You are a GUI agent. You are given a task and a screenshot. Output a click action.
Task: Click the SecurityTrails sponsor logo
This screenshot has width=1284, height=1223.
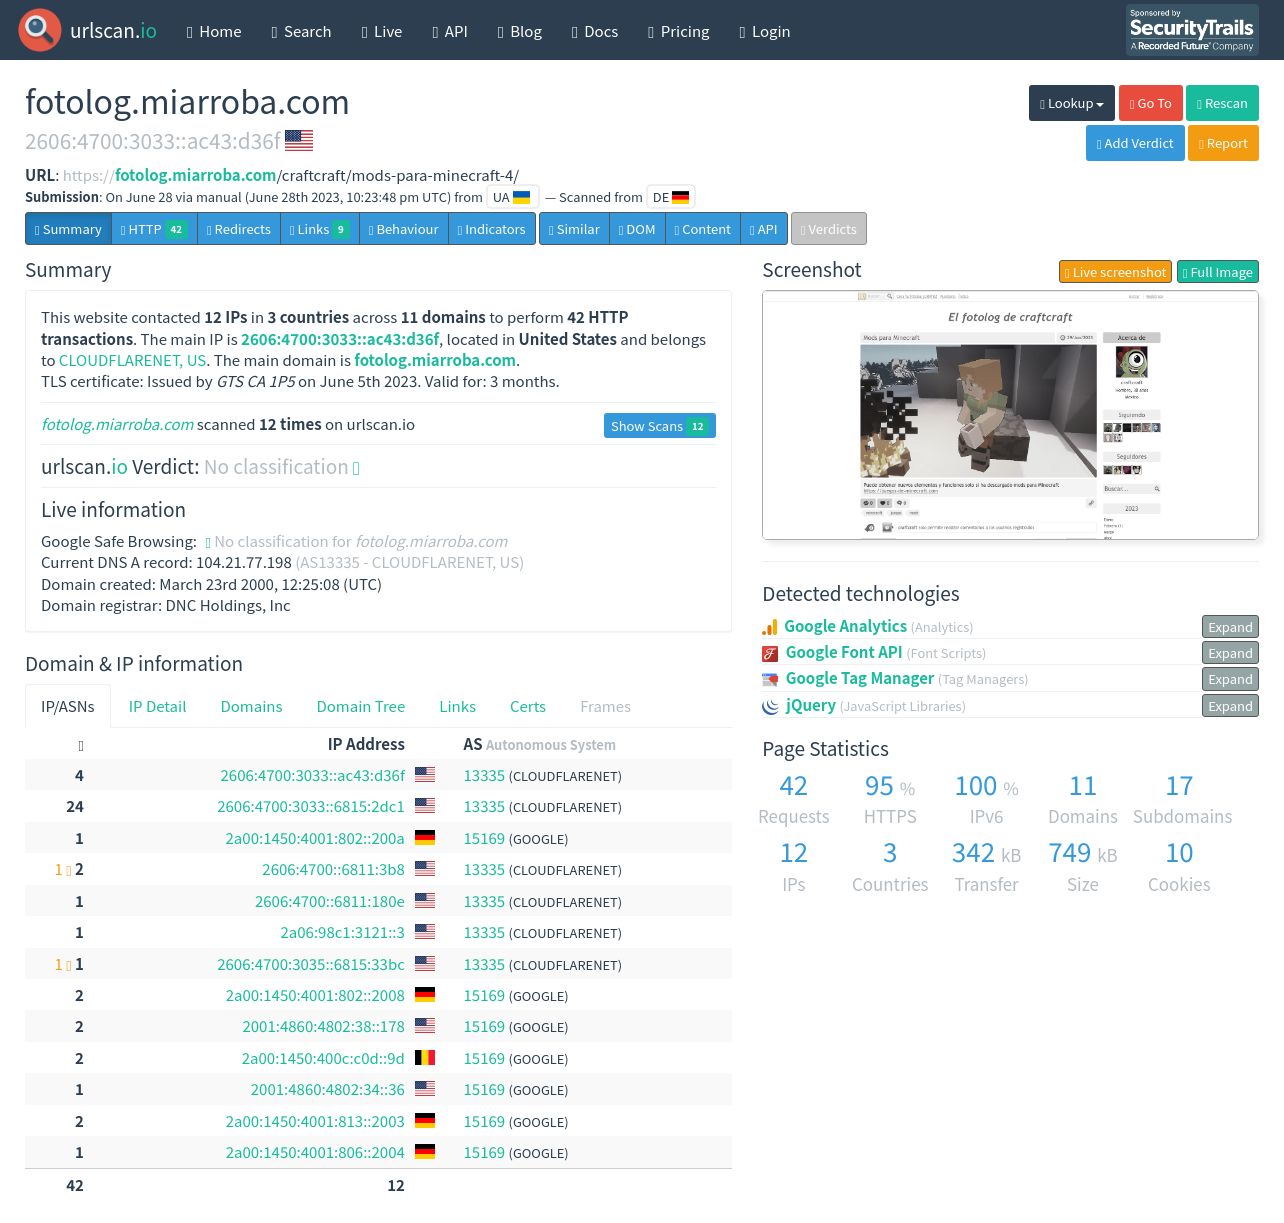point(1192,30)
